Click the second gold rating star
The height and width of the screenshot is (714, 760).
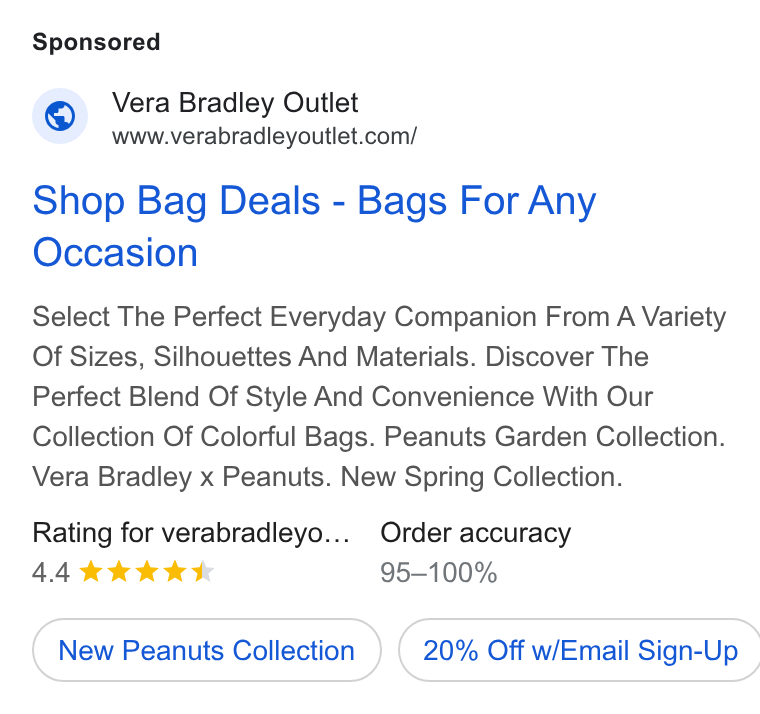[119, 571]
